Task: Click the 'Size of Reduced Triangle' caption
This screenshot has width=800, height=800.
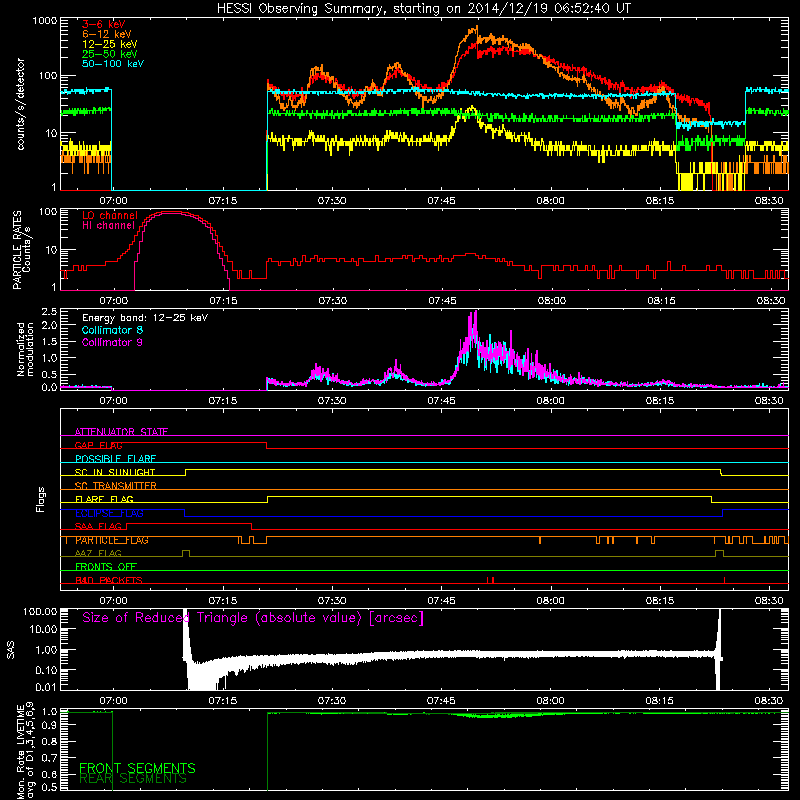Action: click(253, 618)
